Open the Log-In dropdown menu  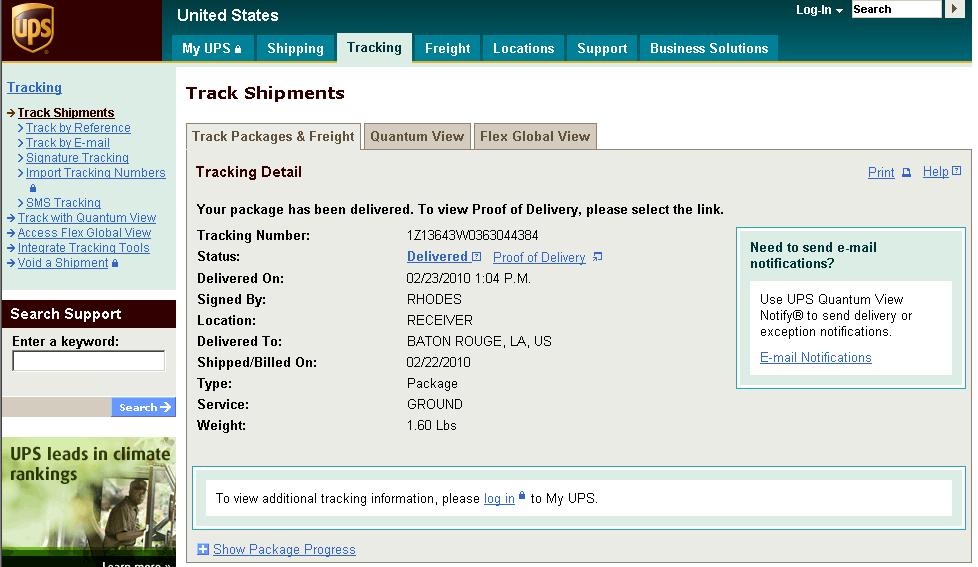click(819, 10)
